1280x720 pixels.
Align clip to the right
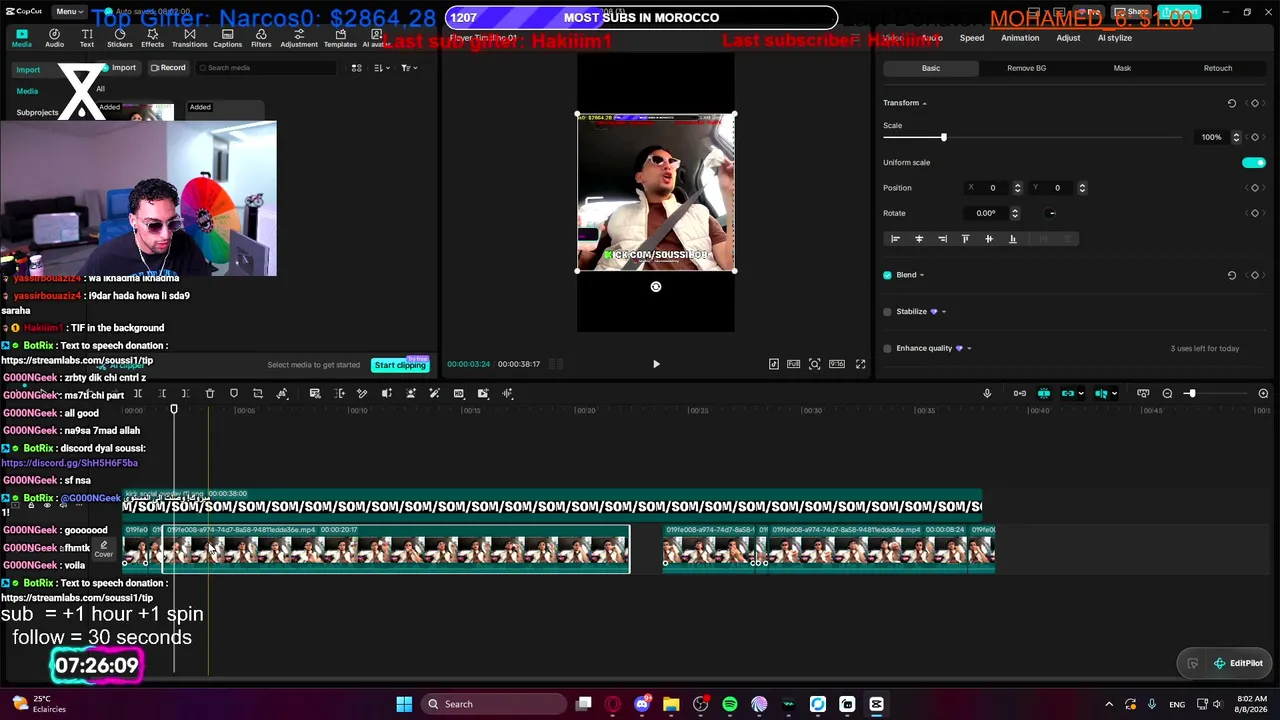(942, 239)
